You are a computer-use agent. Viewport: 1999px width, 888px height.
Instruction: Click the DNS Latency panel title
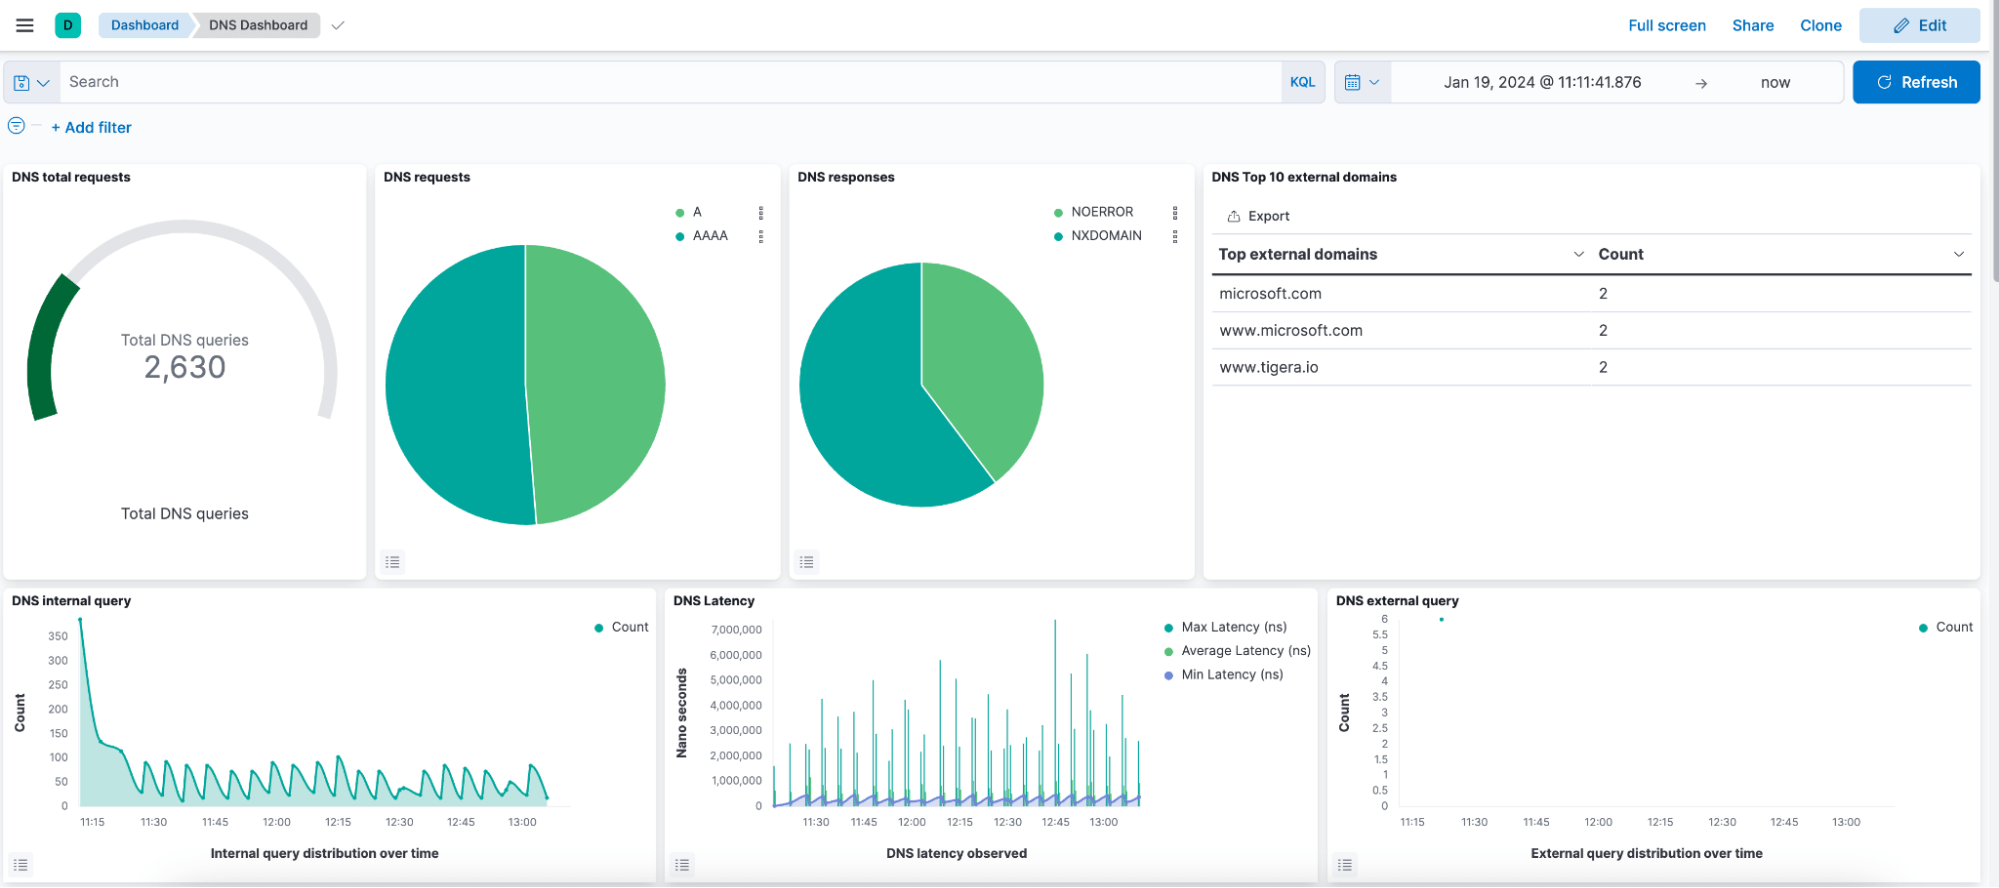coord(714,601)
